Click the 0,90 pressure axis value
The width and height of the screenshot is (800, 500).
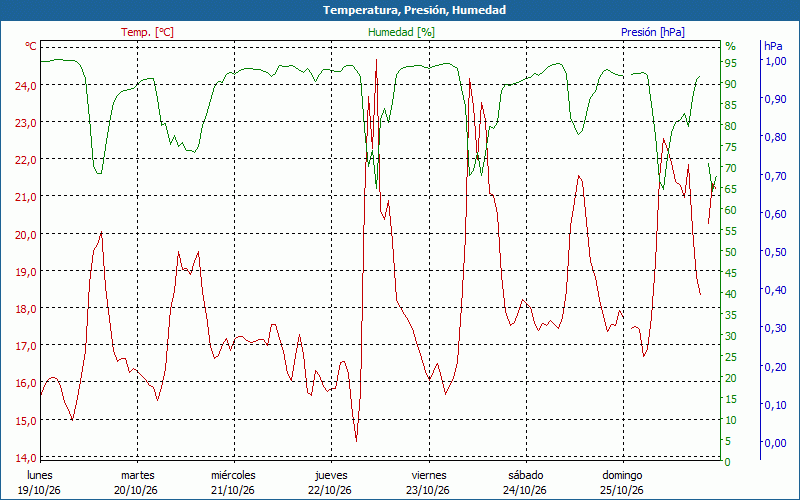776,99
